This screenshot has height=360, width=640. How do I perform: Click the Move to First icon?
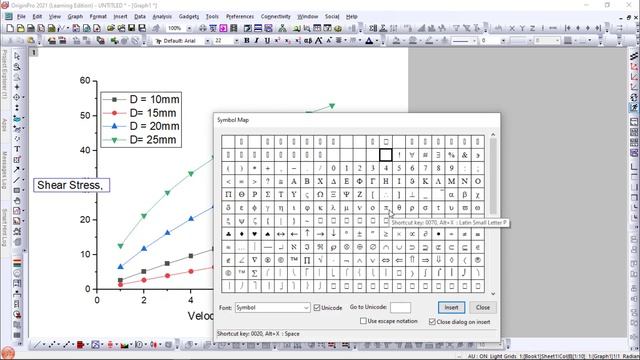coord(567,28)
